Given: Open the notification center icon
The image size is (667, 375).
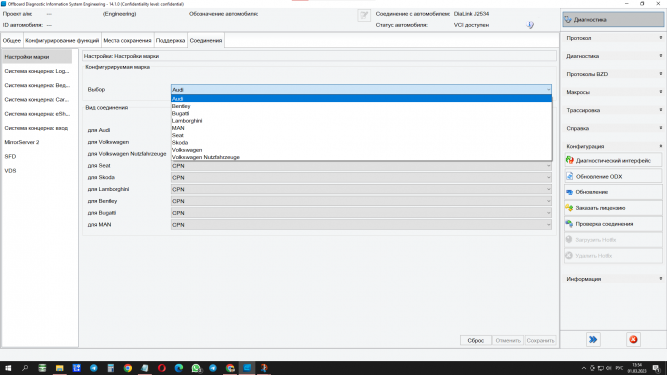Looking at the screenshot, I should [656, 368].
